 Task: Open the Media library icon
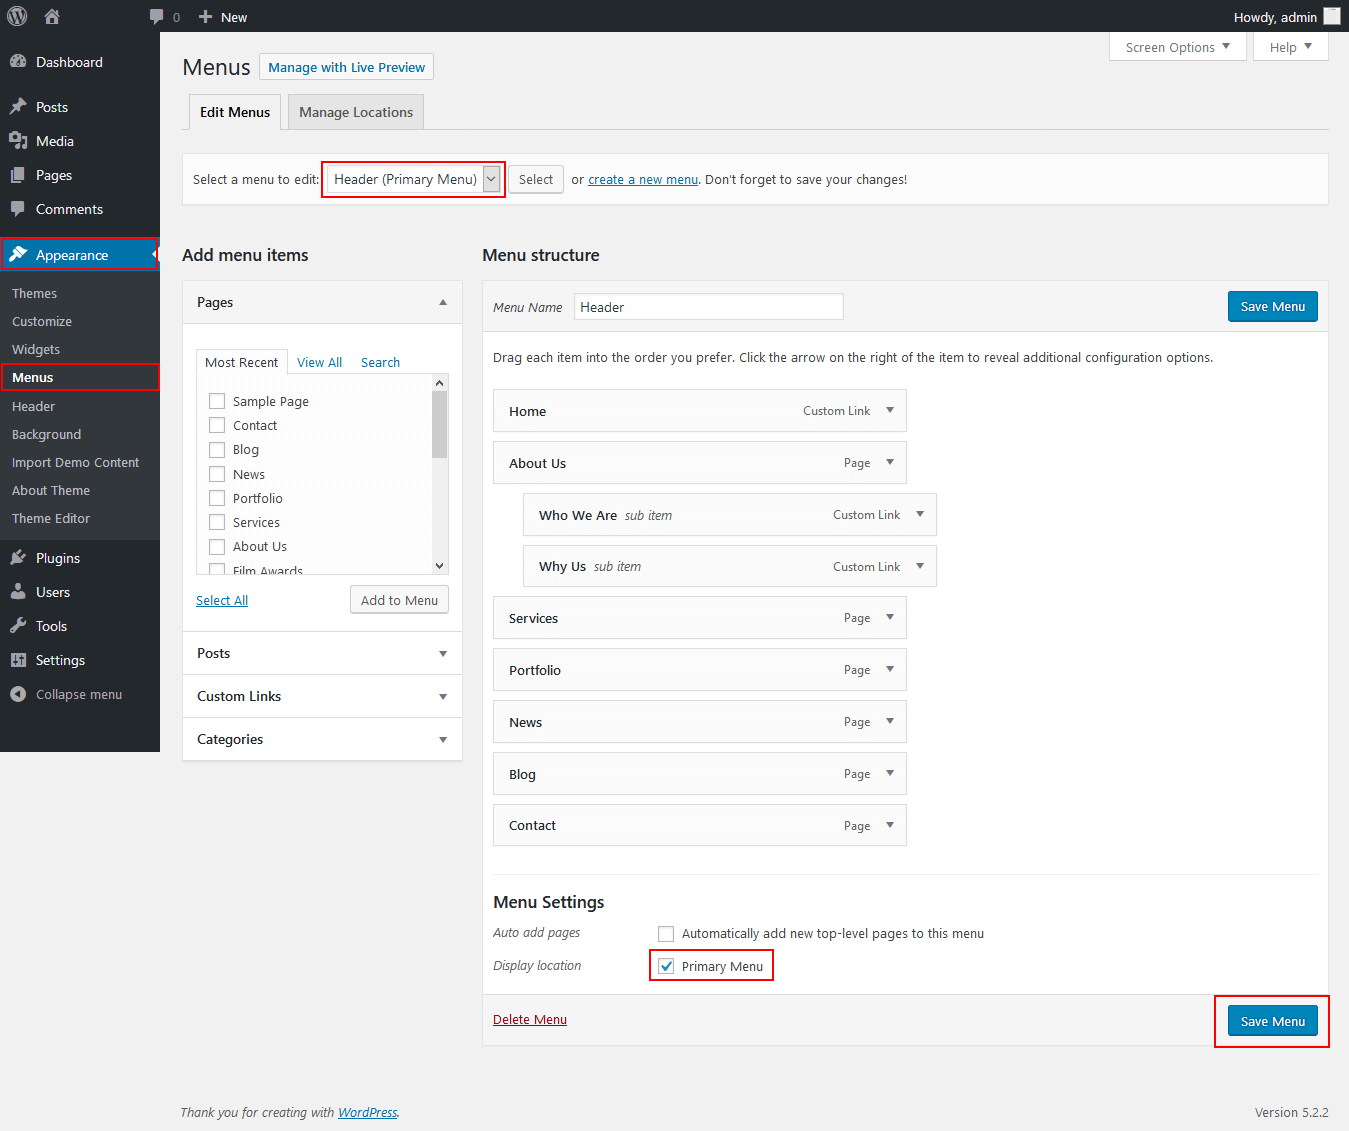[x=18, y=141]
